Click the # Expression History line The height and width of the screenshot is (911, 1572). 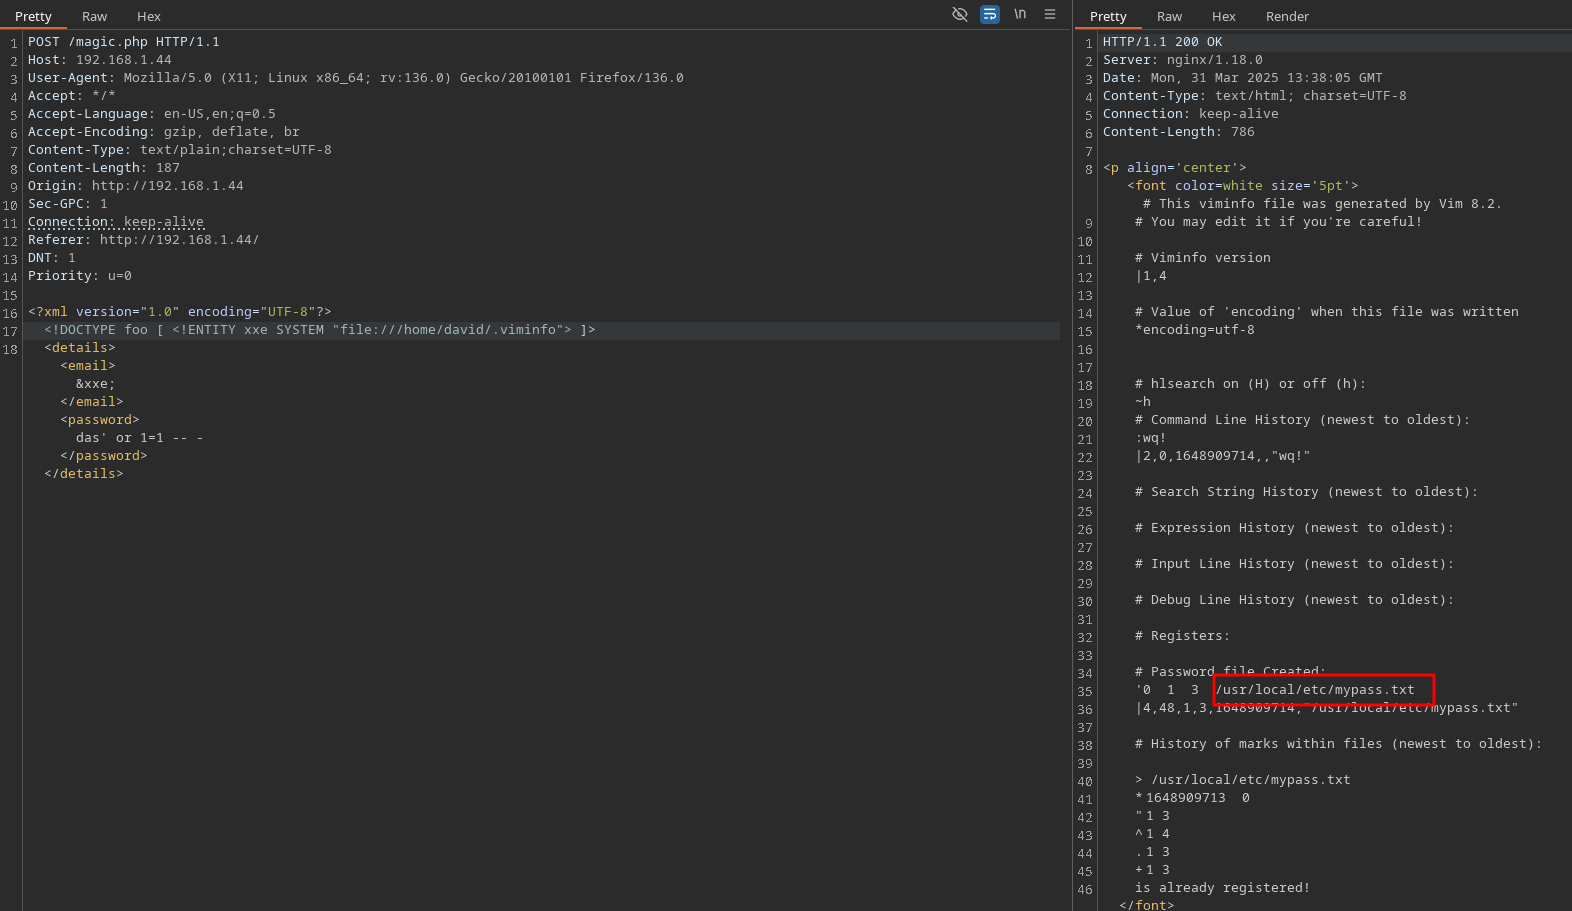click(1295, 528)
